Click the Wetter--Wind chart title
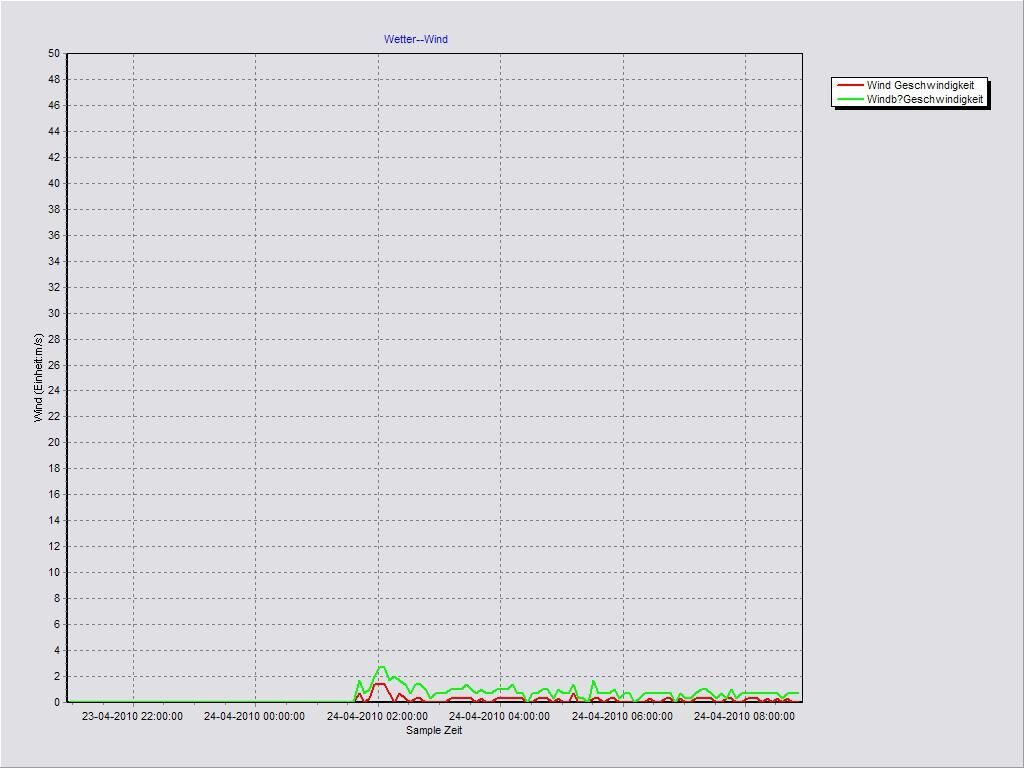Screen dimensions: 1024x768 click(x=416, y=40)
